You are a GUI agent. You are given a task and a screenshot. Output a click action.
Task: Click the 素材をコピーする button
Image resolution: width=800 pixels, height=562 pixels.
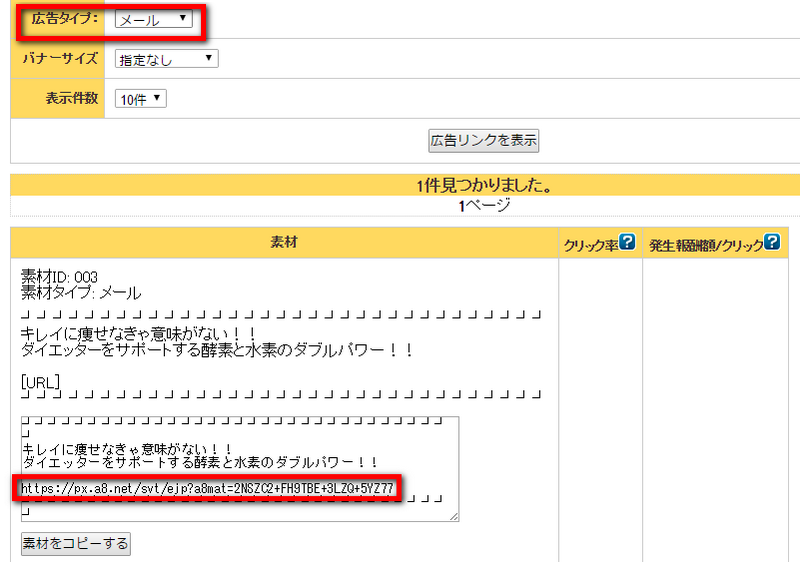pyautogui.click(x=75, y=544)
